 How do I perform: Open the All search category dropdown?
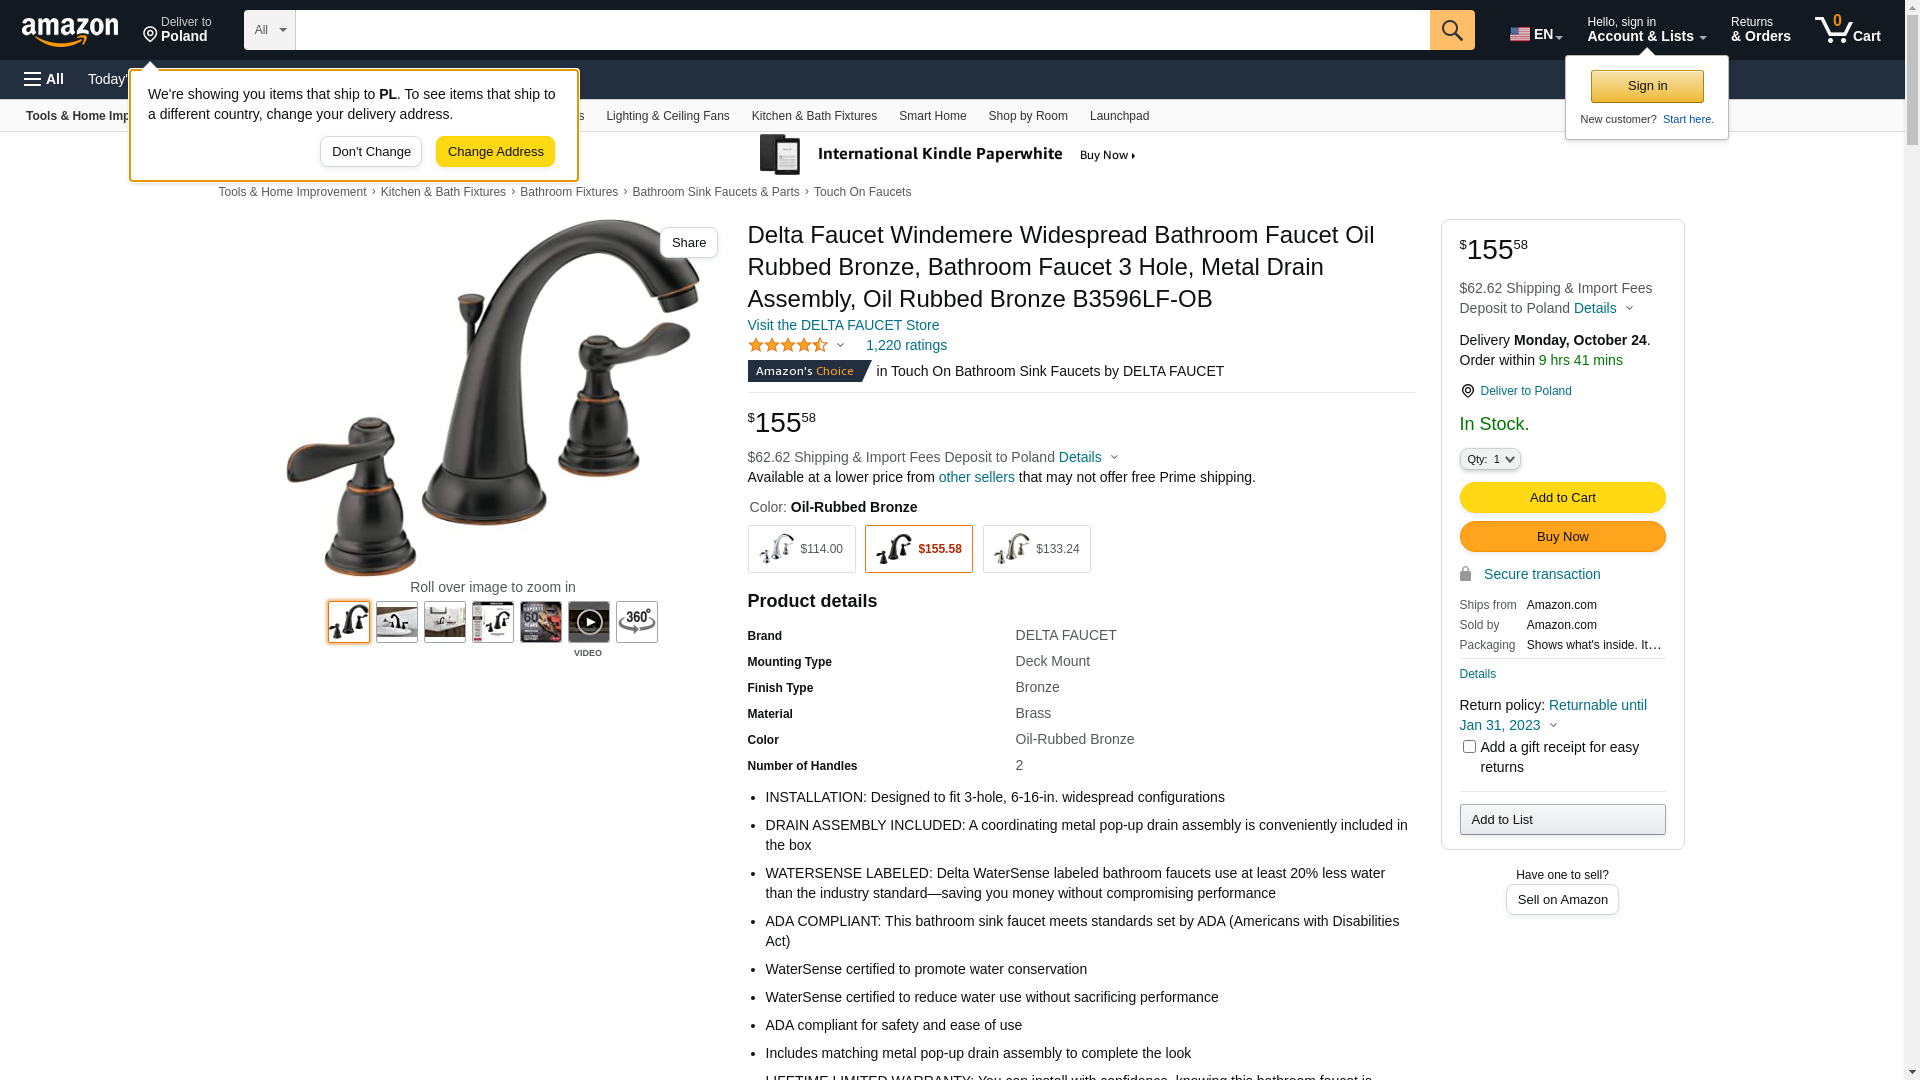(x=270, y=30)
